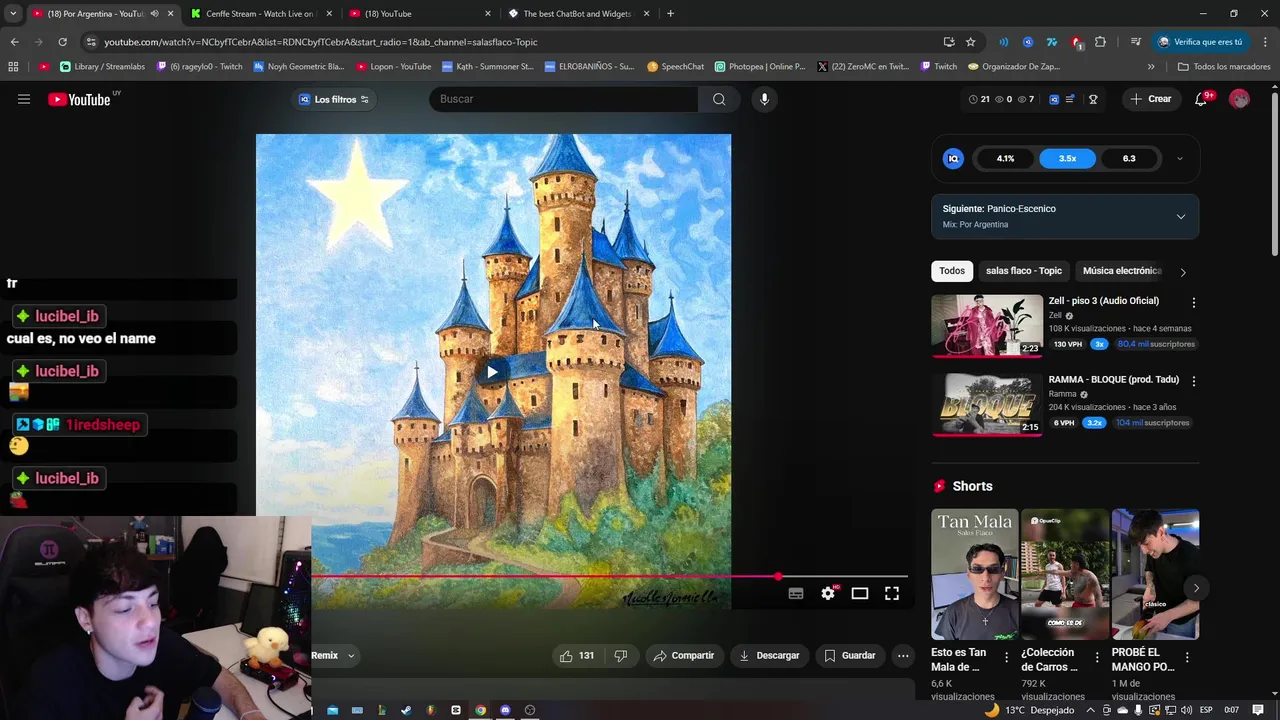1280x720 pixels.
Task: Open the Zell - piso 3 video thumbnail
Action: click(986, 325)
